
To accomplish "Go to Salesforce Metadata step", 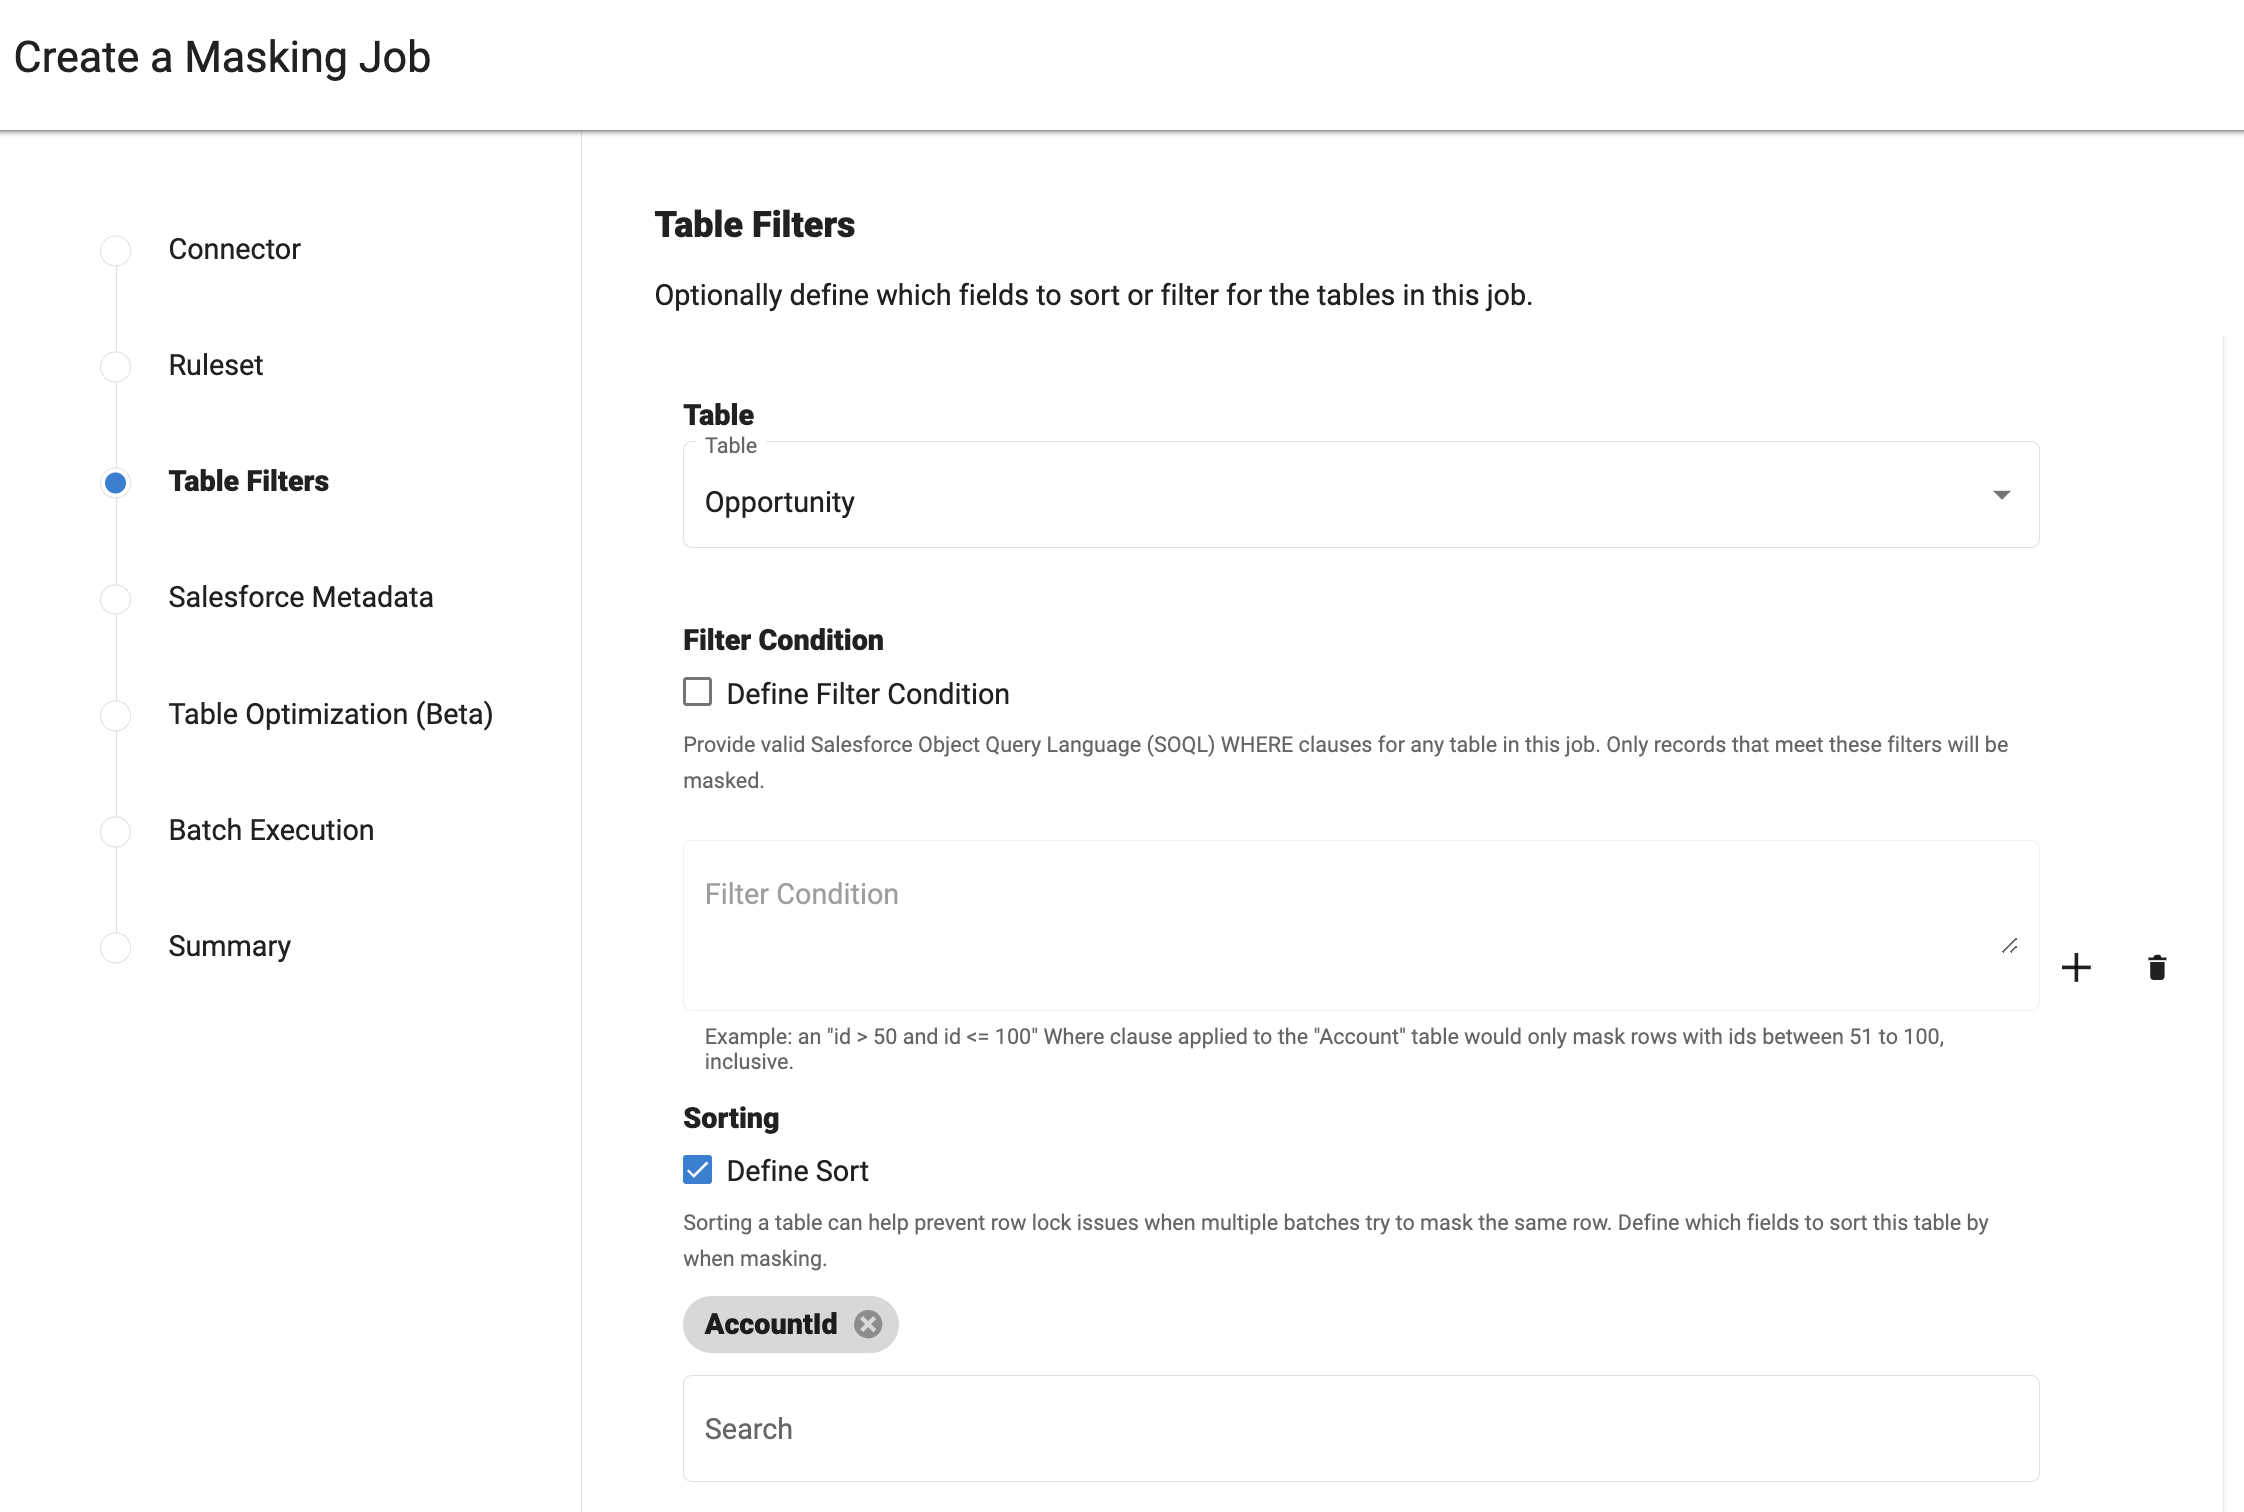I will pos(300,597).
